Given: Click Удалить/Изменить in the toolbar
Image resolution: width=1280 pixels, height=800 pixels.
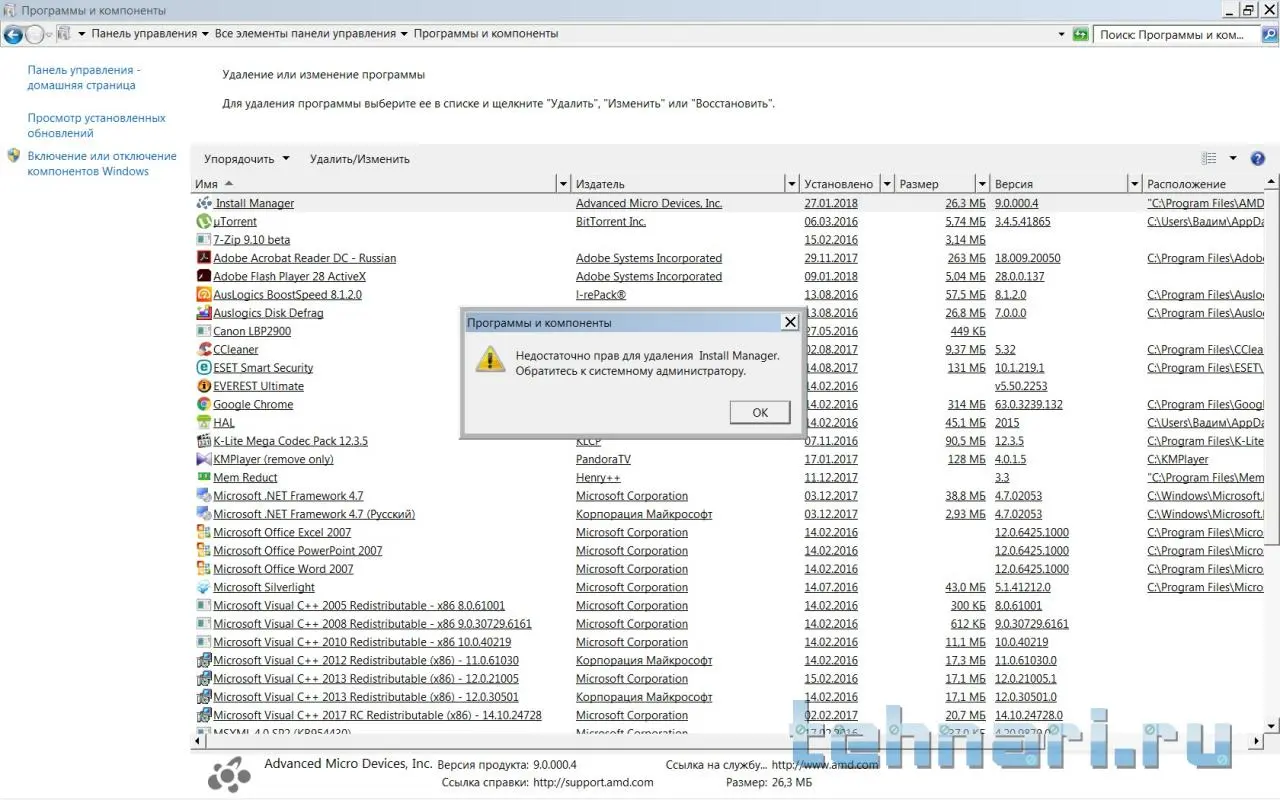Looking at the screenshot, I should [x=360, y=159].
